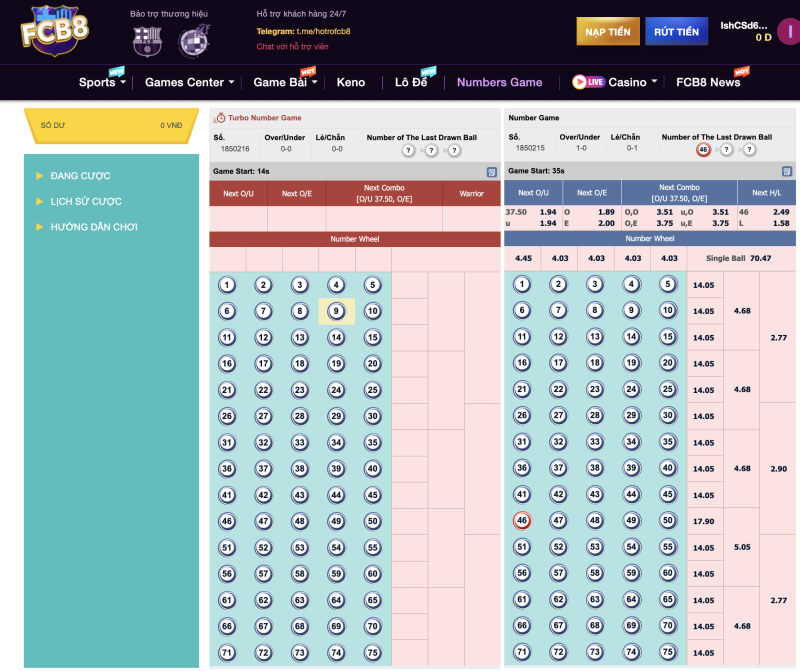
Task: Open the Numbers Game menu item
Action: [x=499, y=82]
